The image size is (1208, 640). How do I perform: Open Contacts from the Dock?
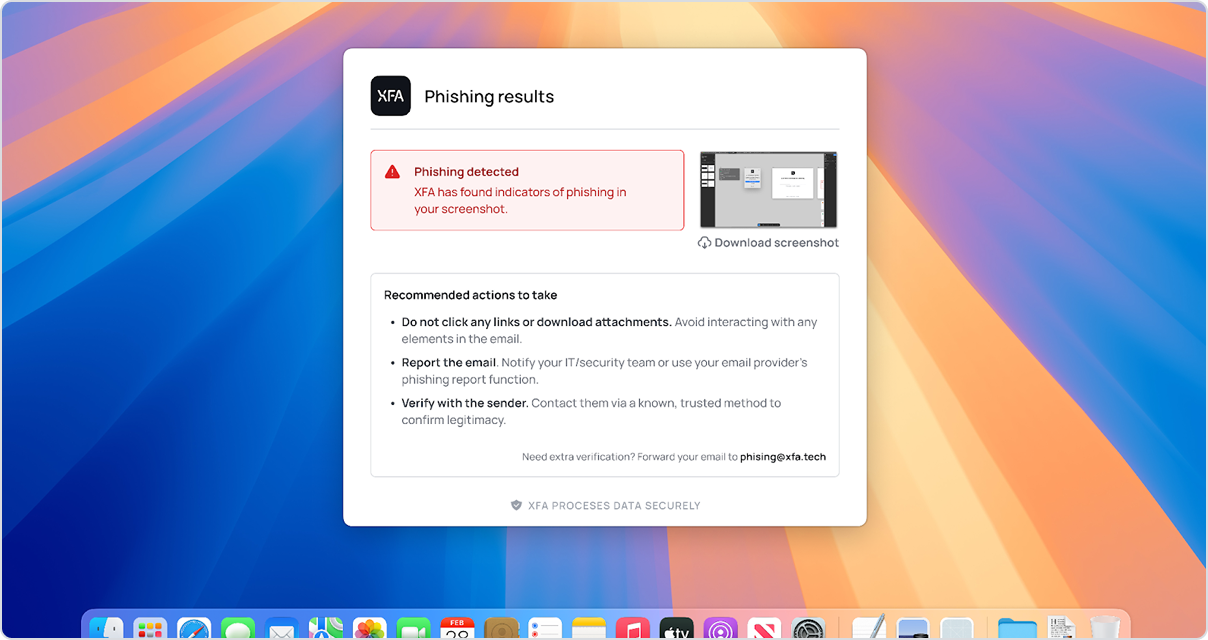[x=501, y=629]
